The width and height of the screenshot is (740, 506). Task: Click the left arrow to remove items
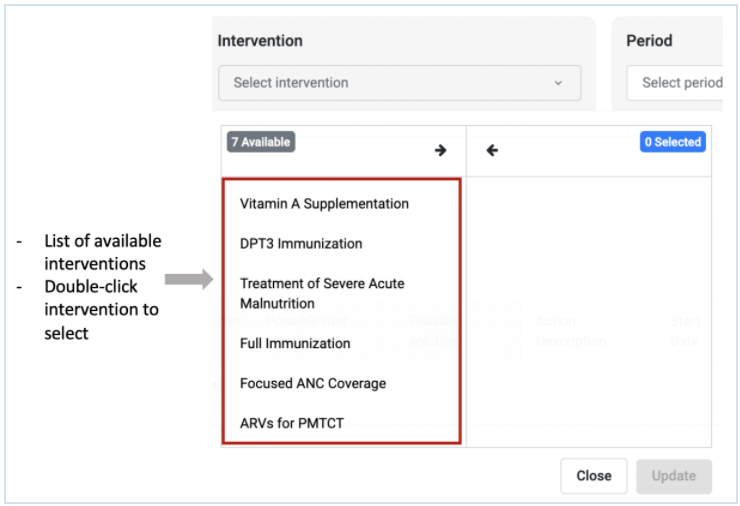pos(492,150)
